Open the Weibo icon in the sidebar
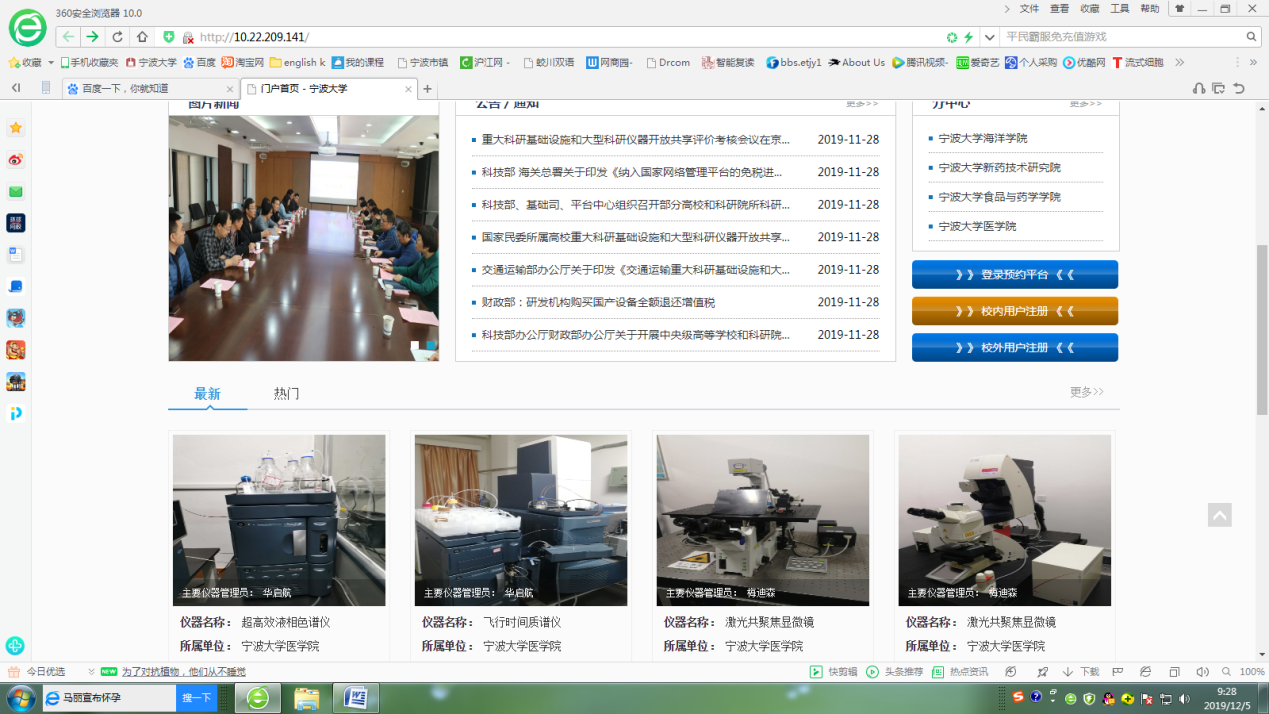This screenshot has height=714, width=1269. click(x=15, y=160)
